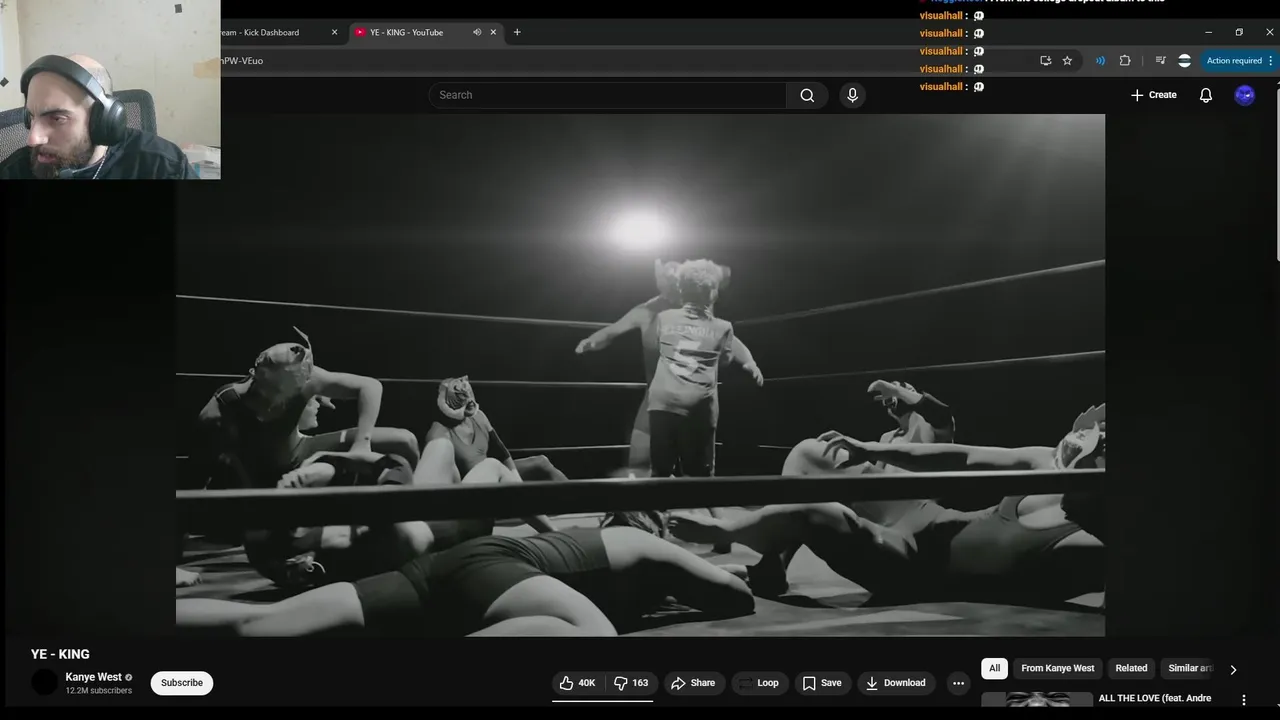Dislike the video showing 163
Image resolution: width=1280 pixels, height=720 pixels.
coord(631,683)
